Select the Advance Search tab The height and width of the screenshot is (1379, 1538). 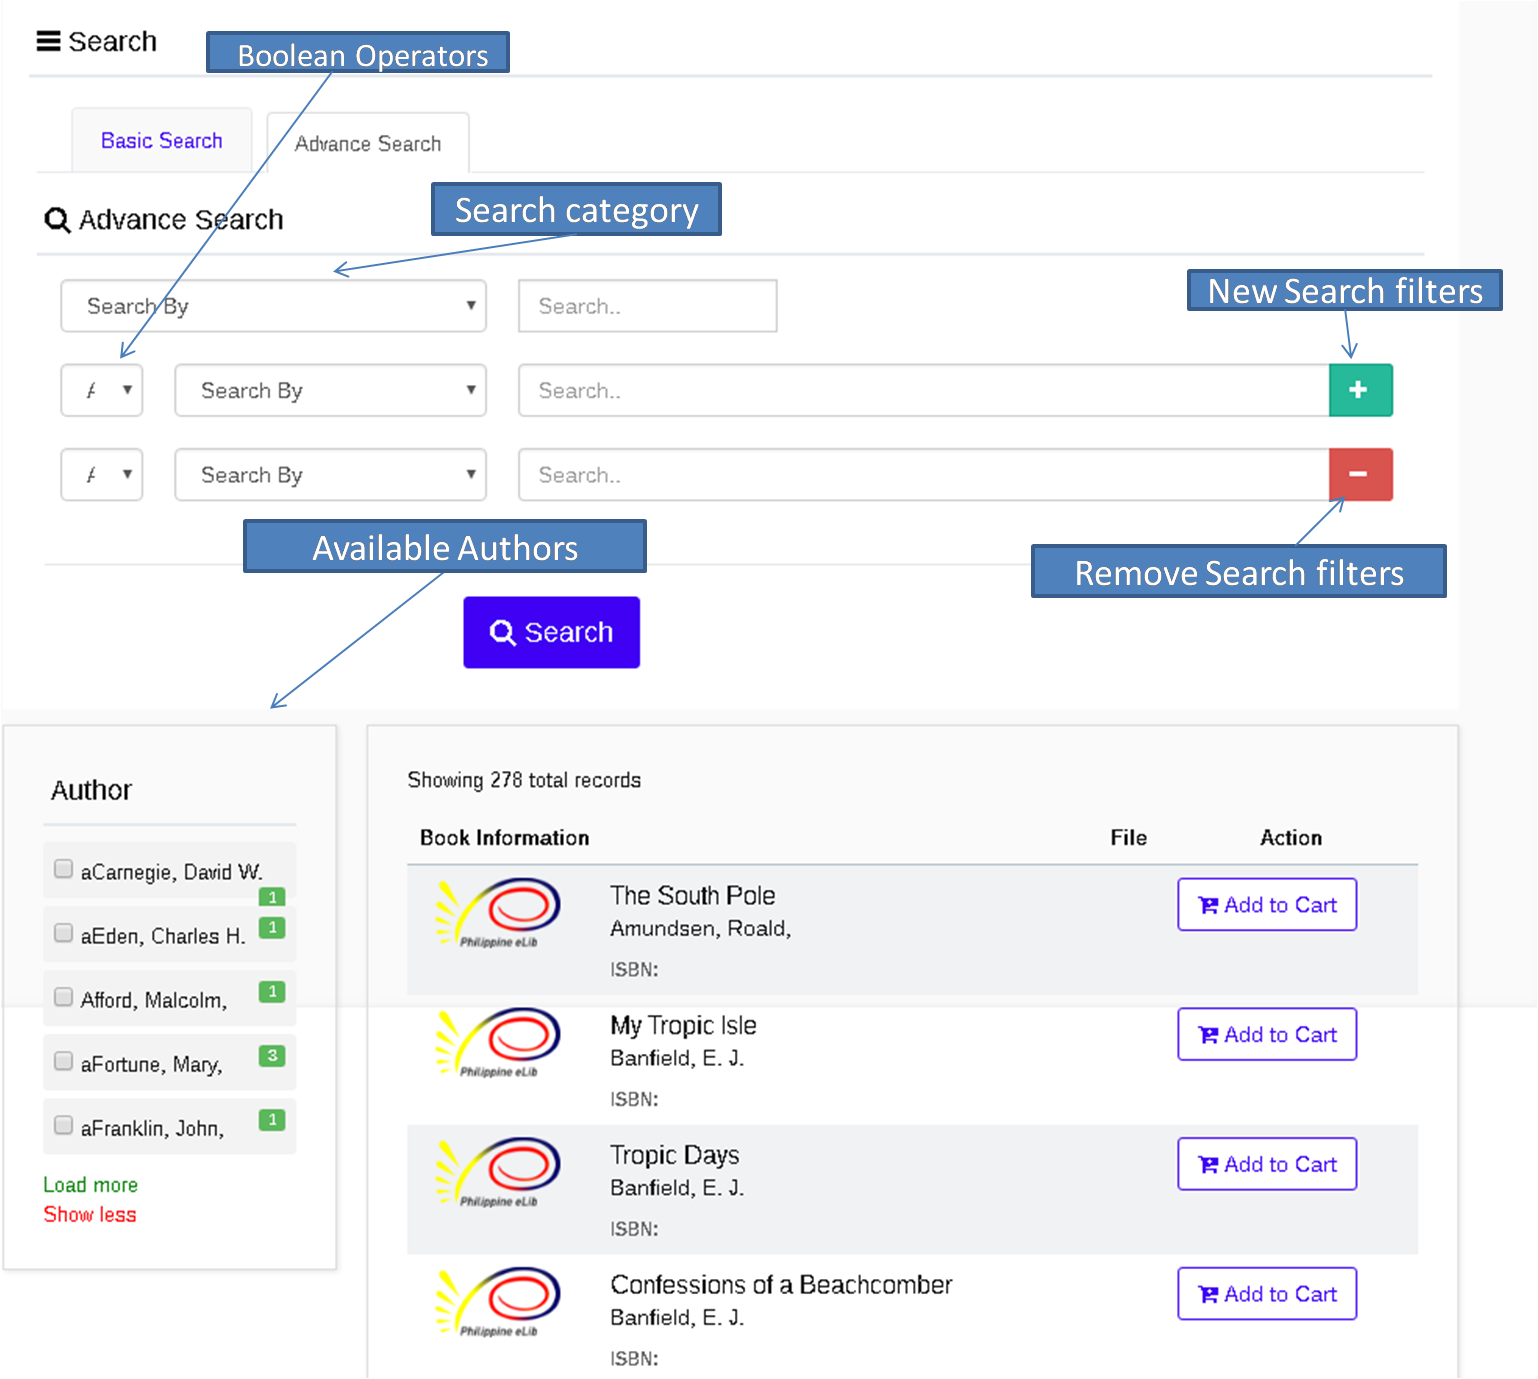367,144
